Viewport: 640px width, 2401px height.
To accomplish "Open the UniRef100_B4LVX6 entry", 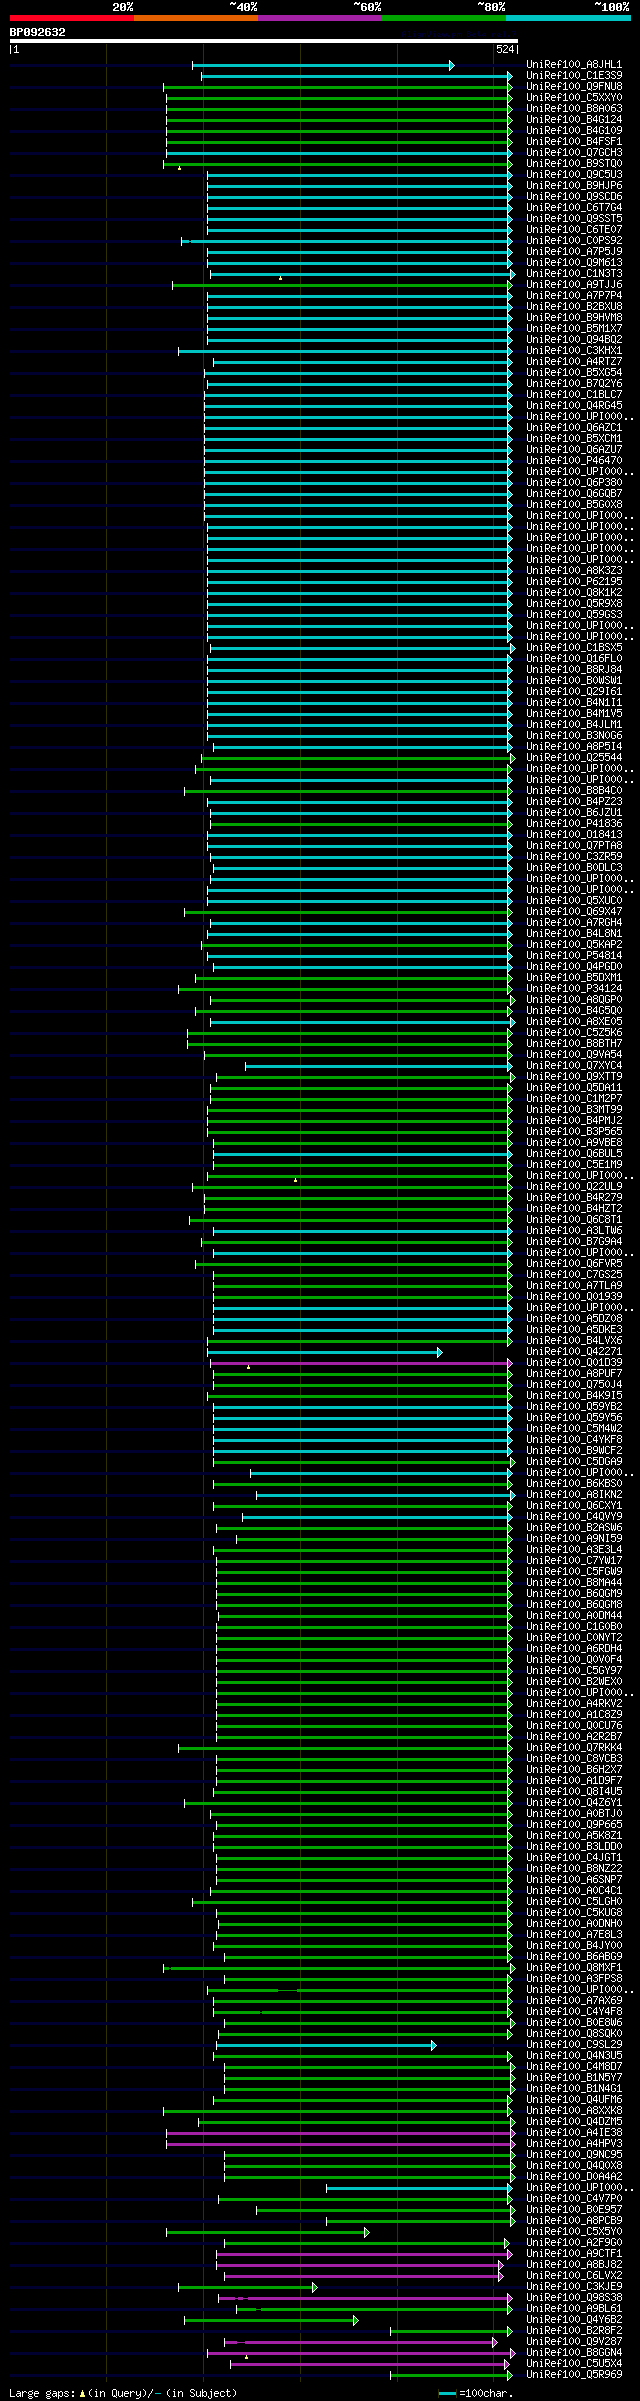I will 574,1341.
